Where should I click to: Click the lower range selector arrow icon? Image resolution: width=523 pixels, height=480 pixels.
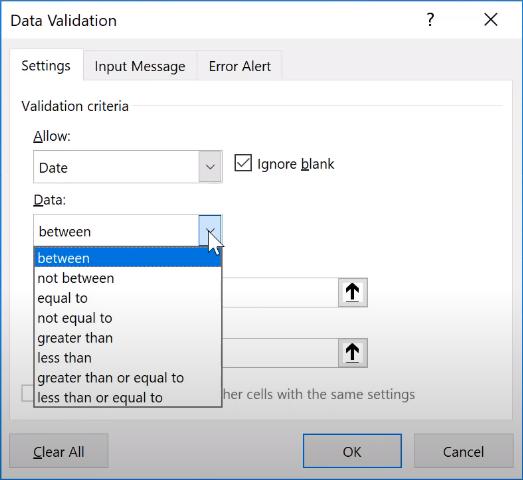pyautogui.click(x=353, y=353)
